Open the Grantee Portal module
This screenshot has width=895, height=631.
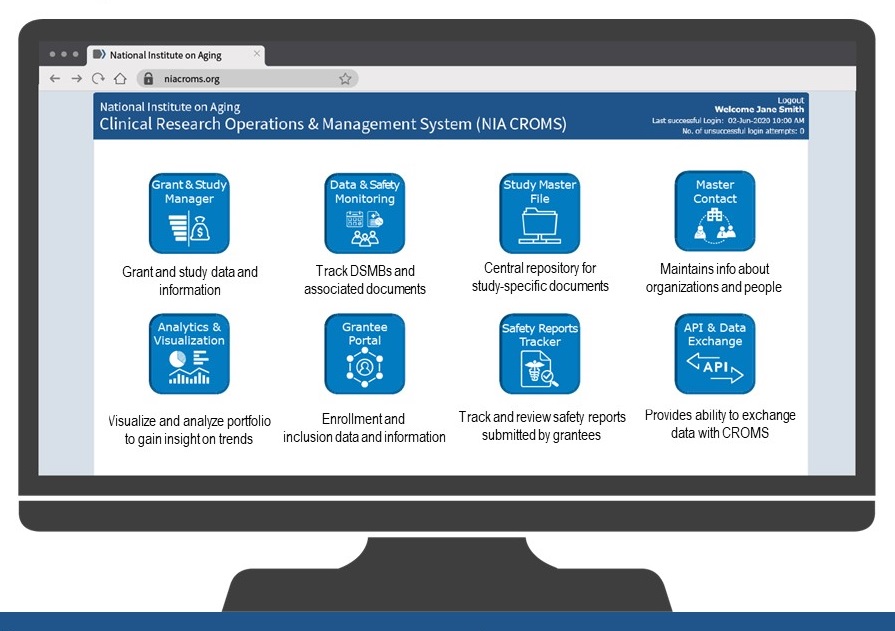tap(364, 353)
